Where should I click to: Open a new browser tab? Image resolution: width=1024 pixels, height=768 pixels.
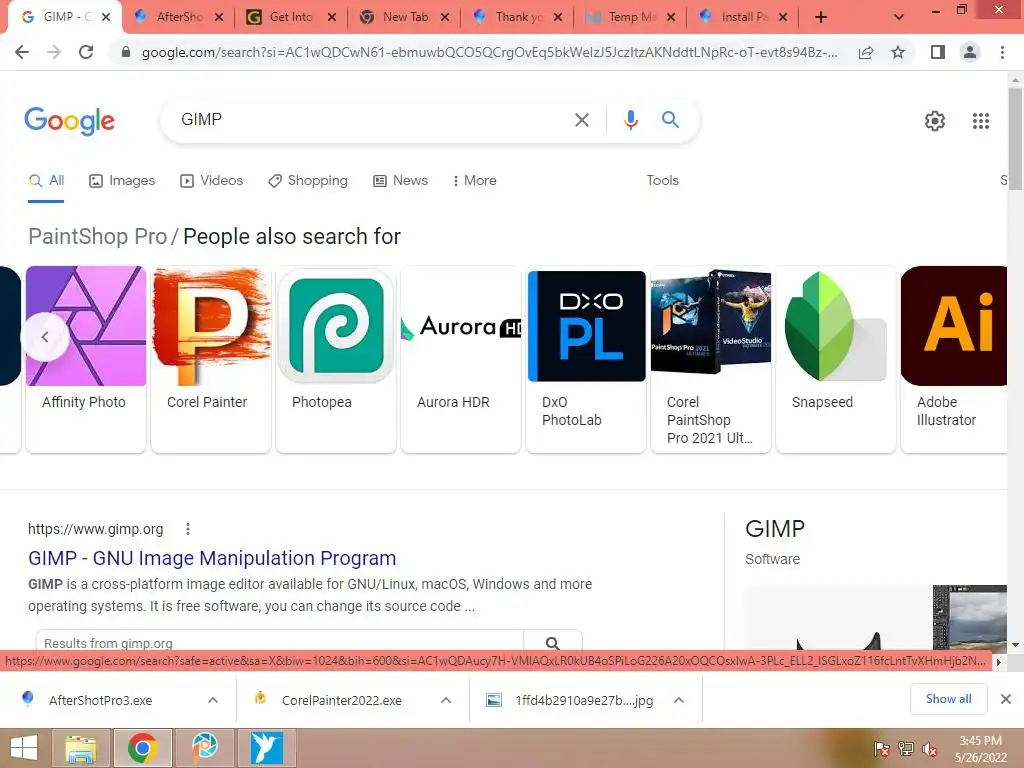(x=821, y=17)
